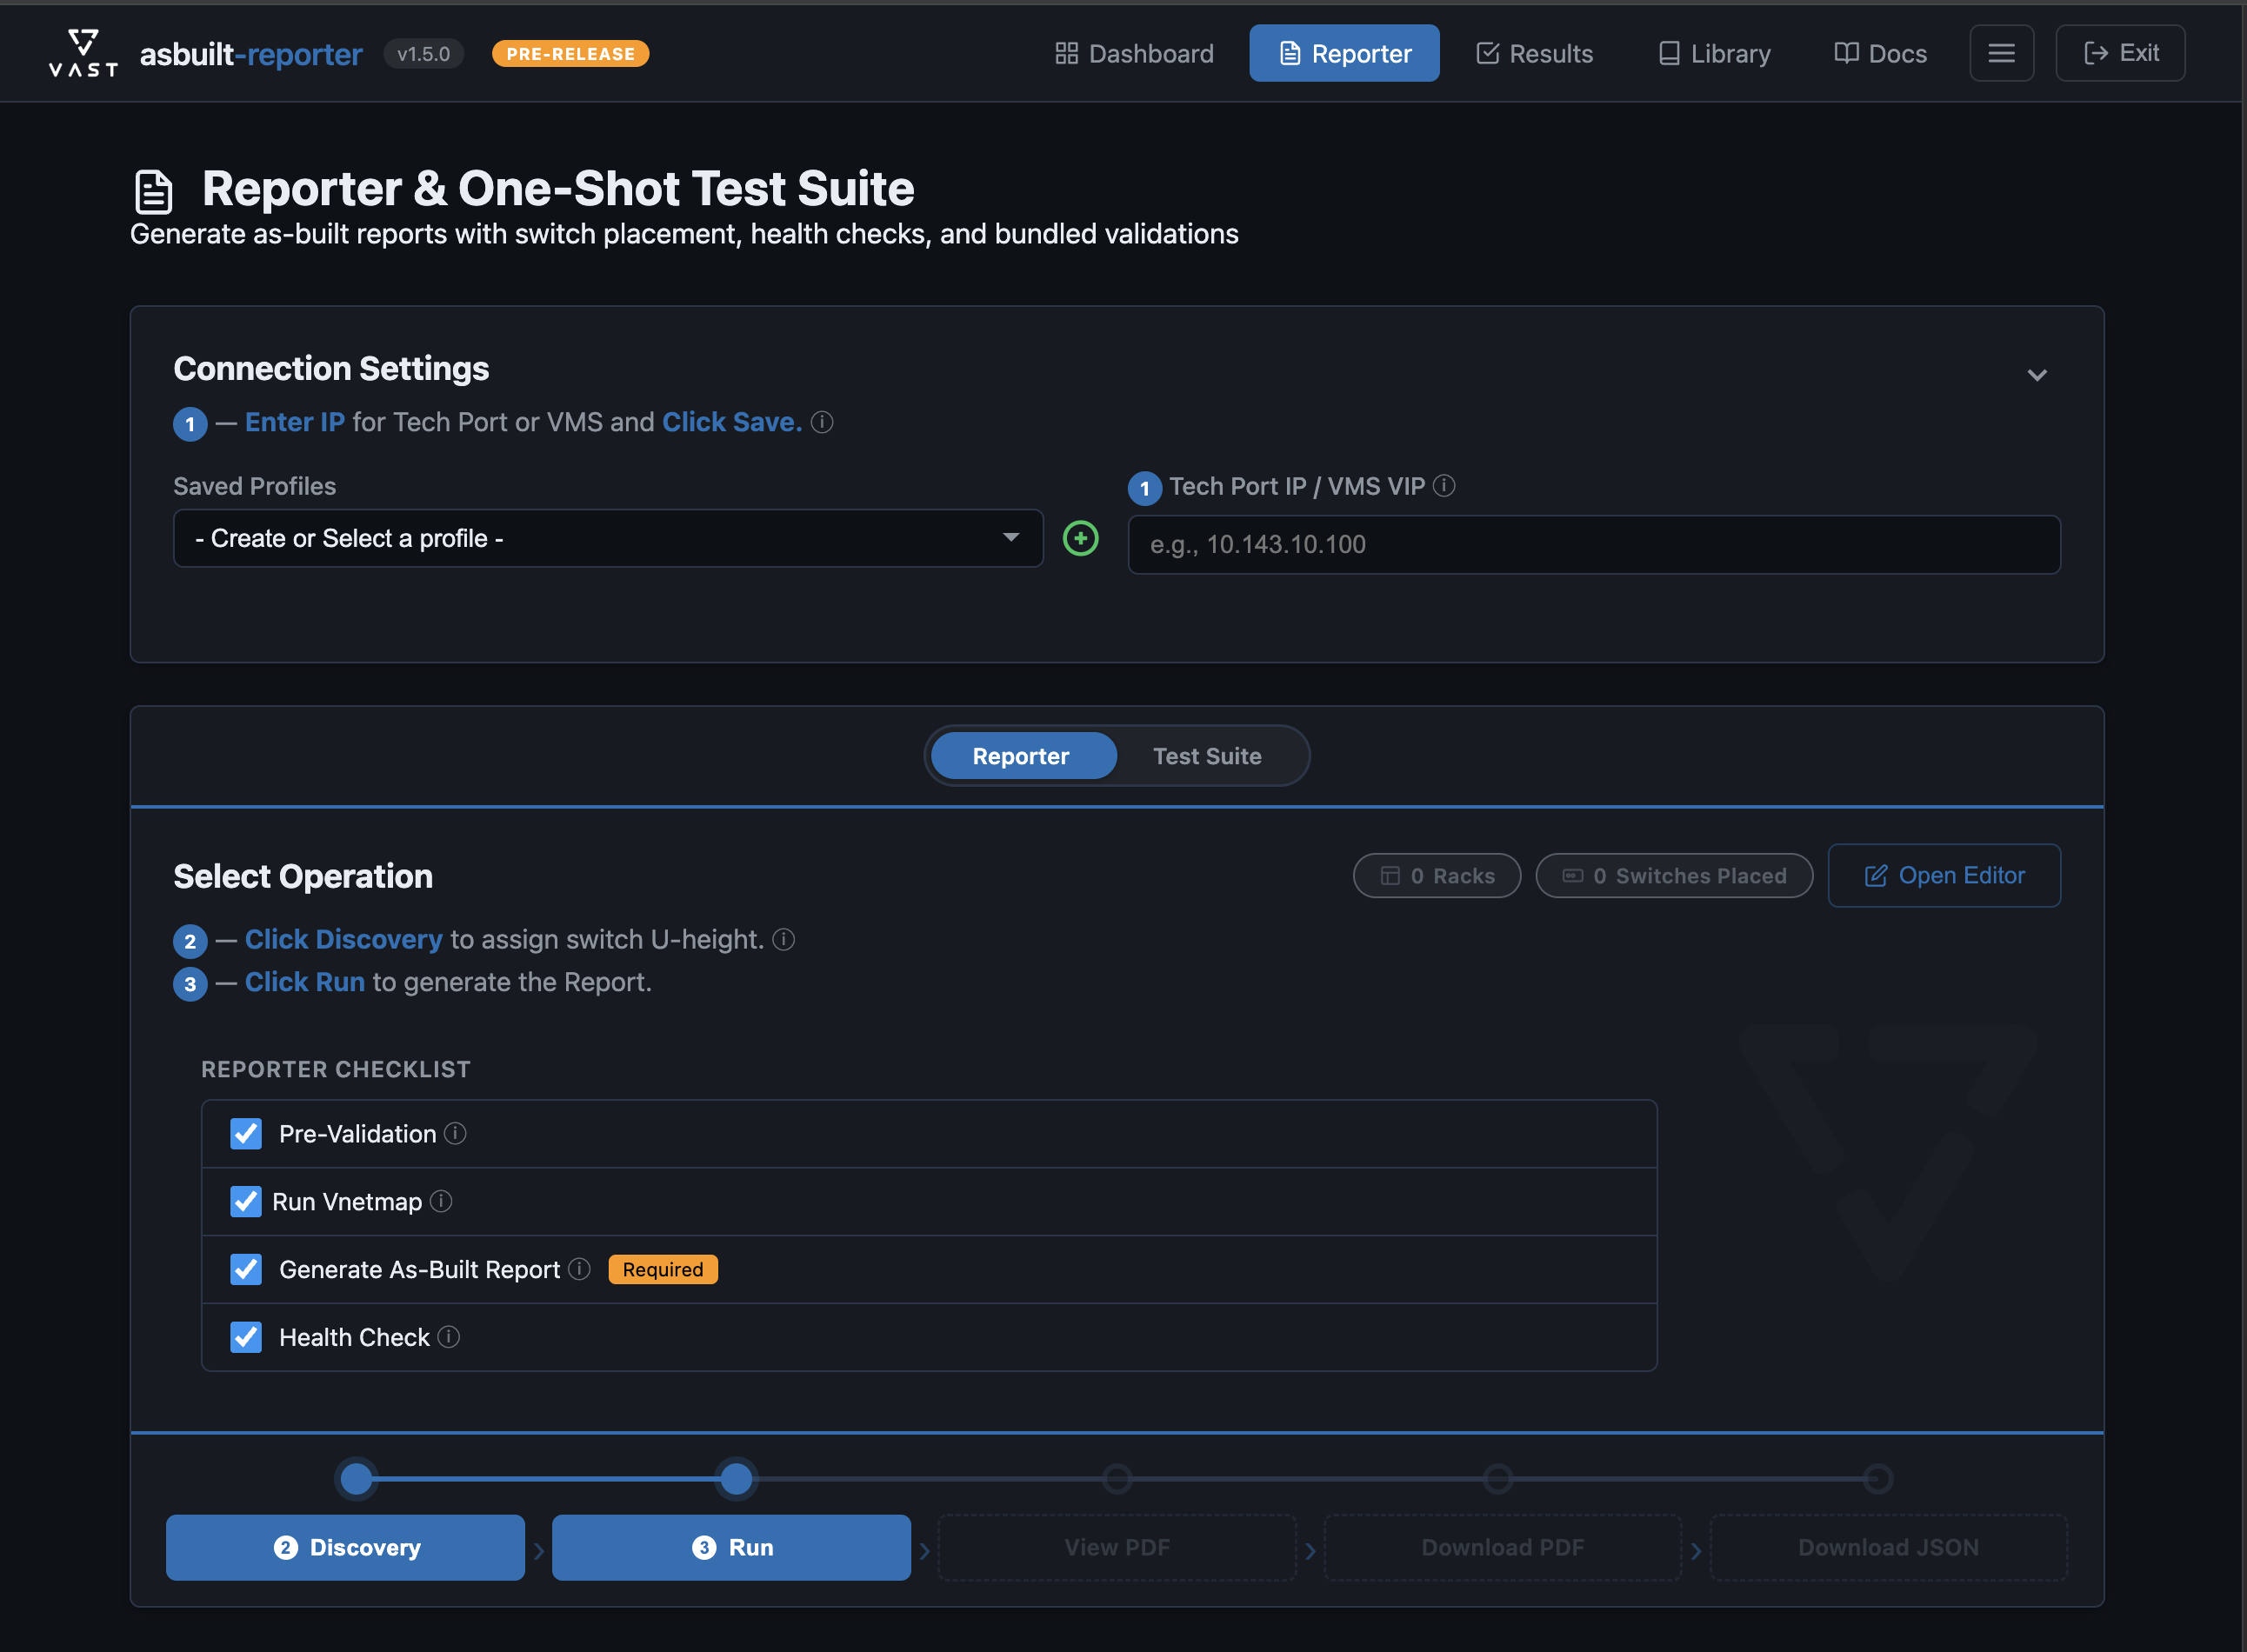The image size is (2247, 1652).
Task: Disable the Health Check option
Action: coord(245,1337)
